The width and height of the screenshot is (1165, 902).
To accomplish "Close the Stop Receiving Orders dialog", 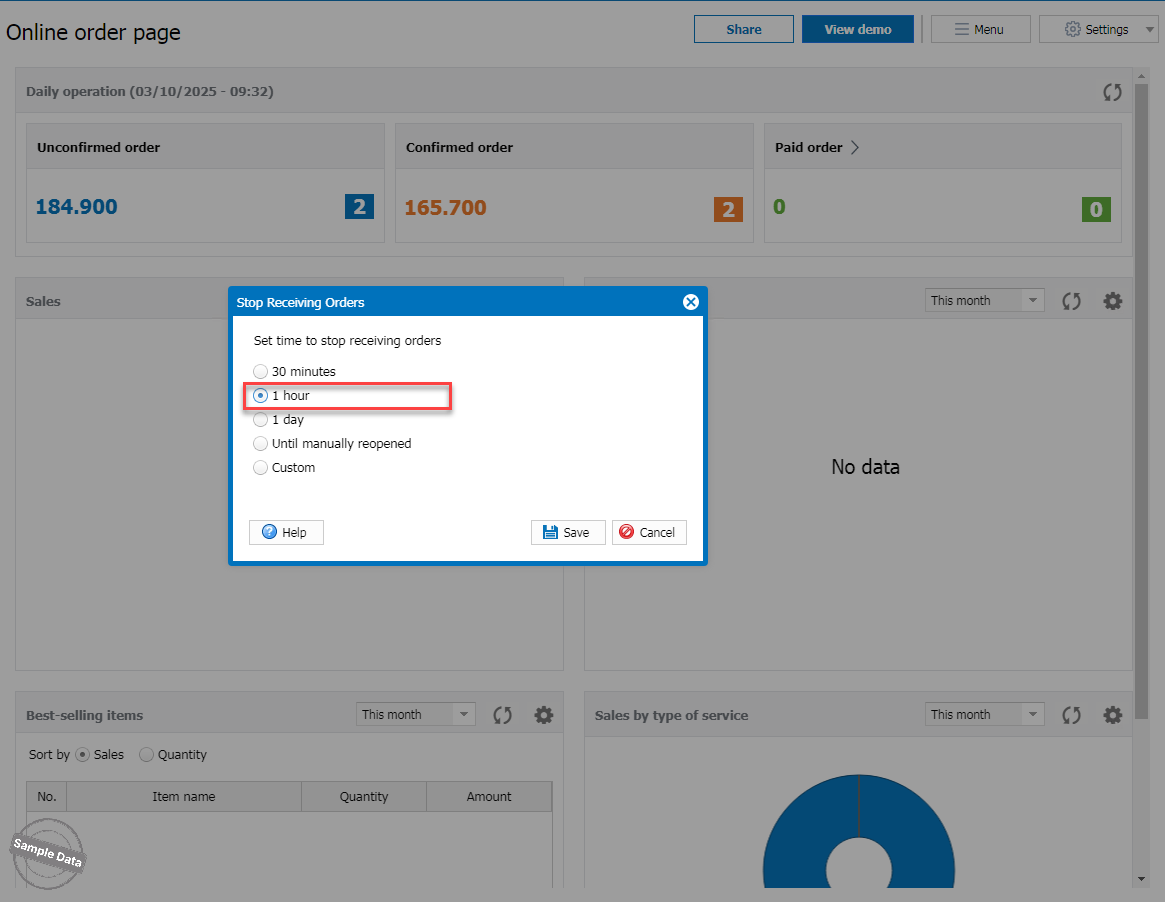I will click(690, 302).
